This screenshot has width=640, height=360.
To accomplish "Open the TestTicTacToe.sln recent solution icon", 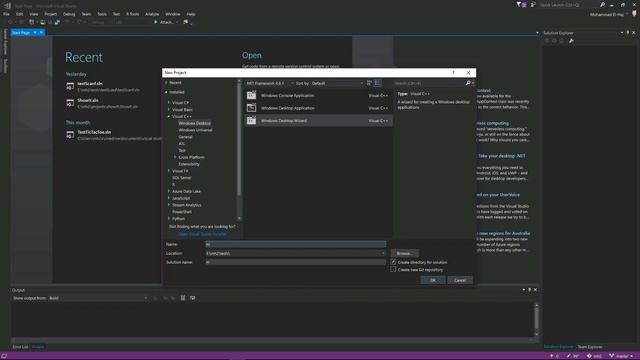I will (x=70, y=135).
